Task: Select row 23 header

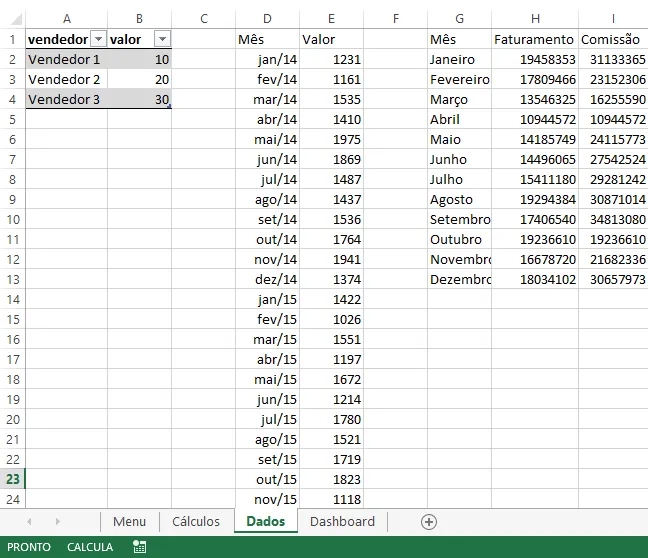Action: point(13,479)
